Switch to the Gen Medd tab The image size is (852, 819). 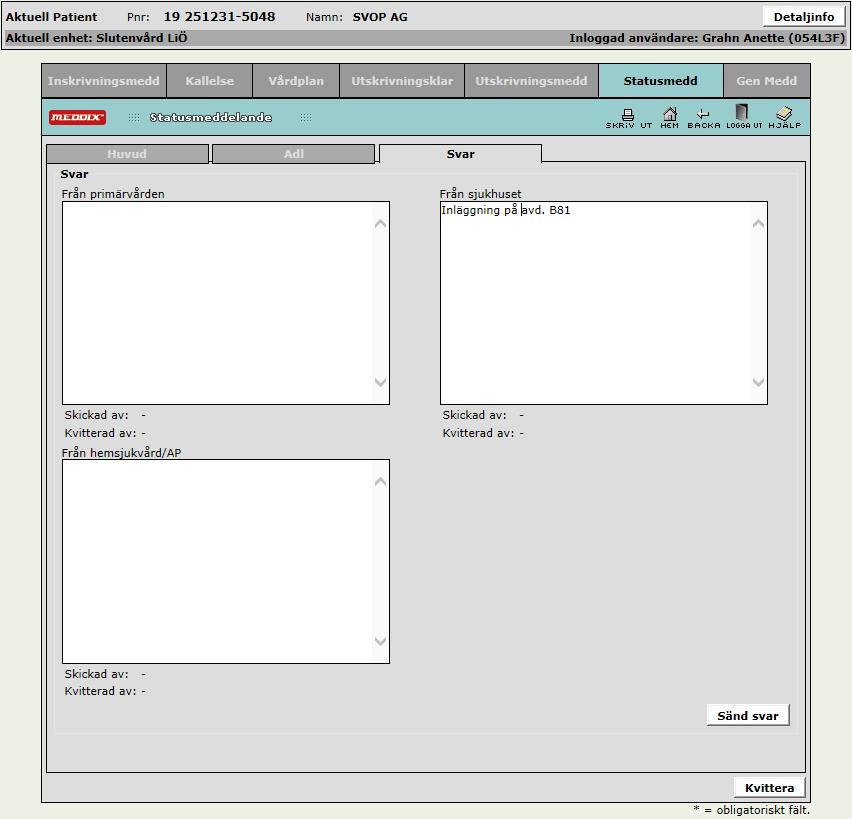pyautogui.click(x=766, y=81)
